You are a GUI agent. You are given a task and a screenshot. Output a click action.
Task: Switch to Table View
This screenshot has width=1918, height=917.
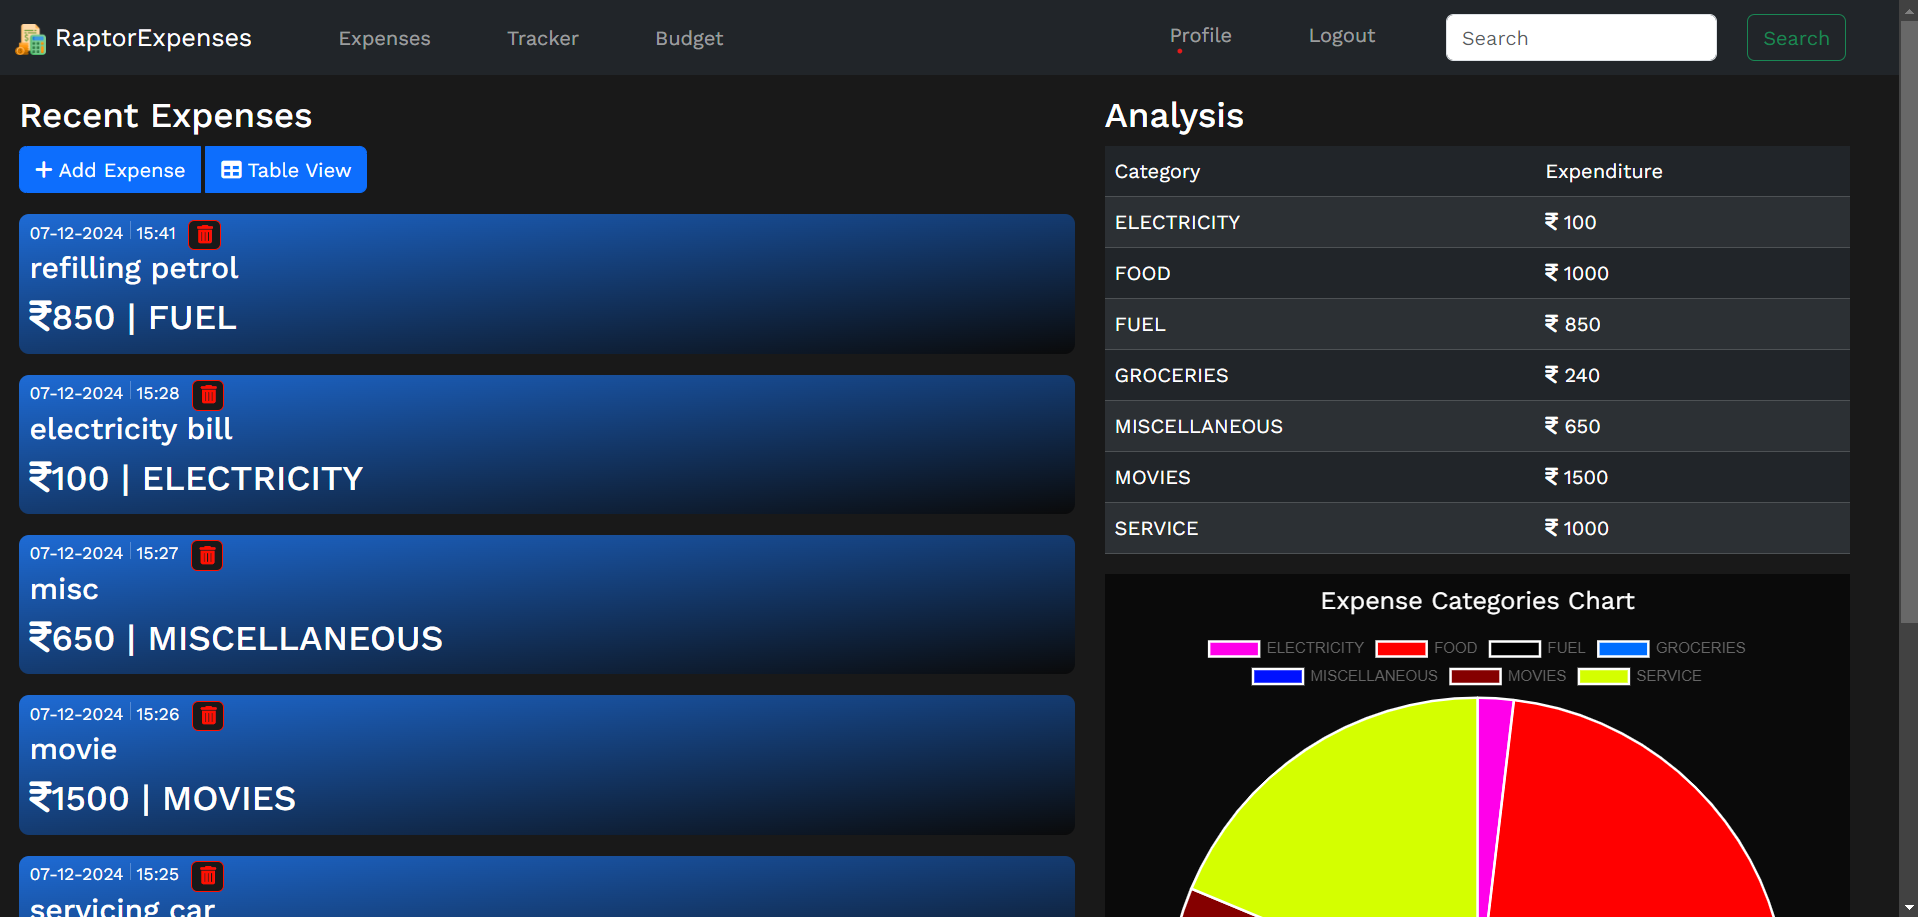[286, 170]
